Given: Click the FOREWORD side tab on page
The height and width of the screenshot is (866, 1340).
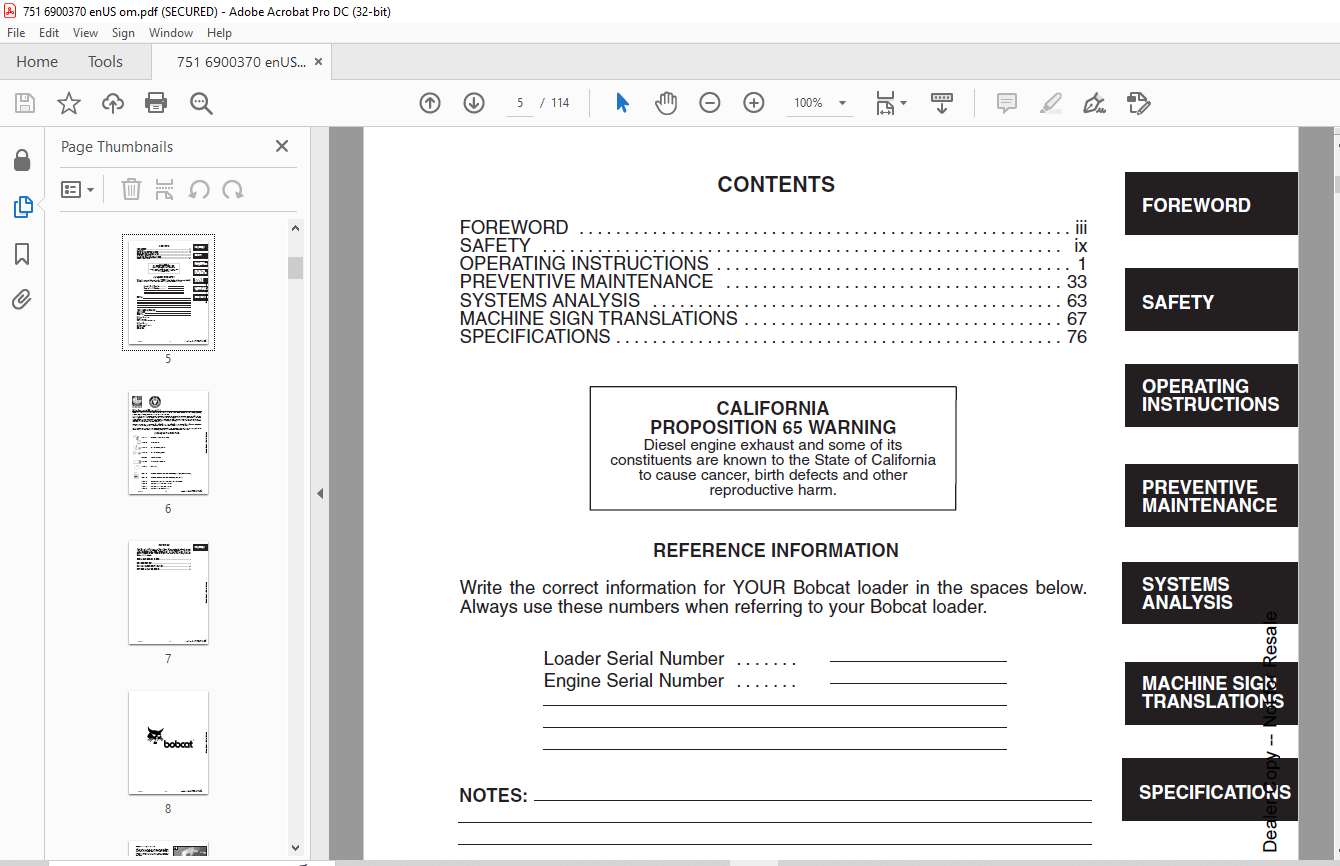Looking at the screenshot, I should click(1211, 204).
